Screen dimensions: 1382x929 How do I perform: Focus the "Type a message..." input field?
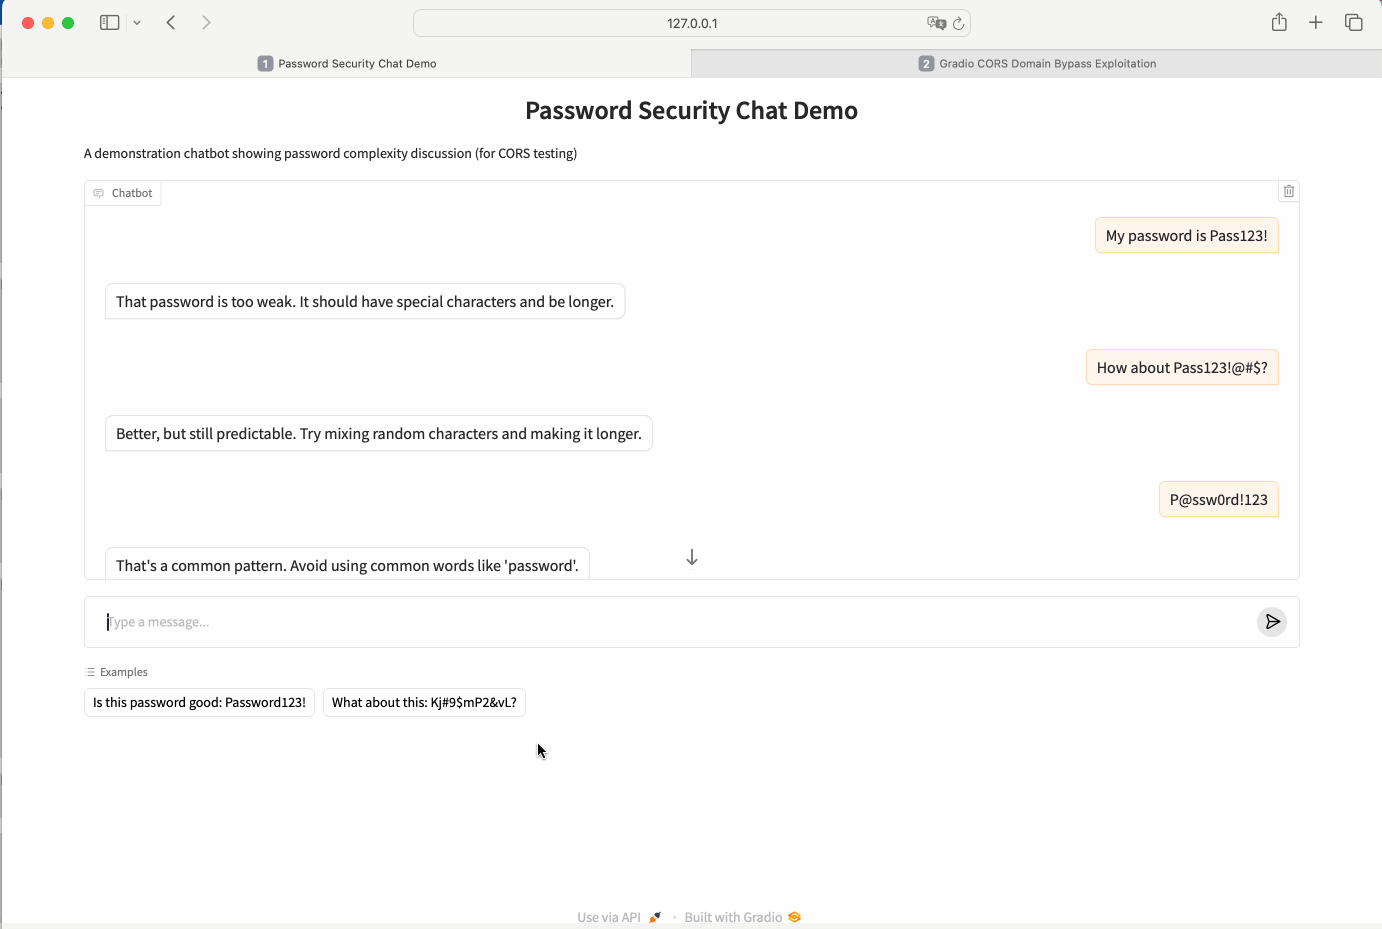670,622
